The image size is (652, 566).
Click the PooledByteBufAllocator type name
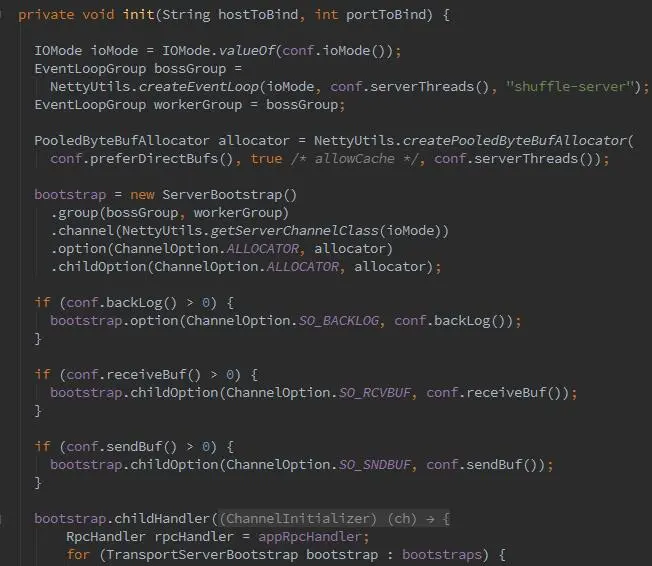click(121, 141)
